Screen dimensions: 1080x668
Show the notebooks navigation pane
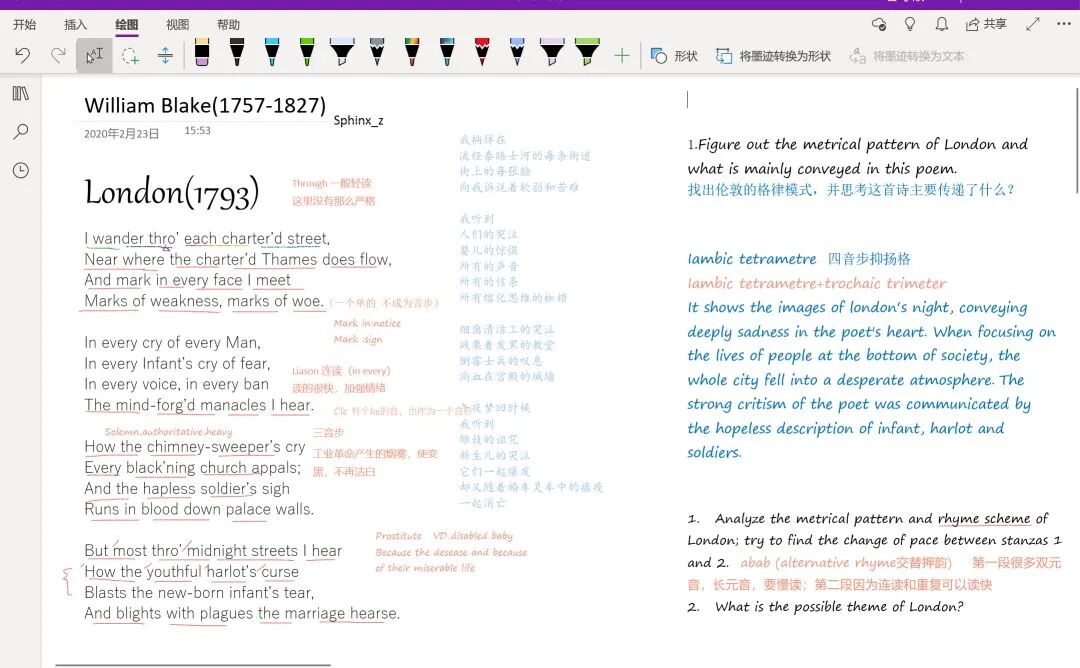(21, 94)
